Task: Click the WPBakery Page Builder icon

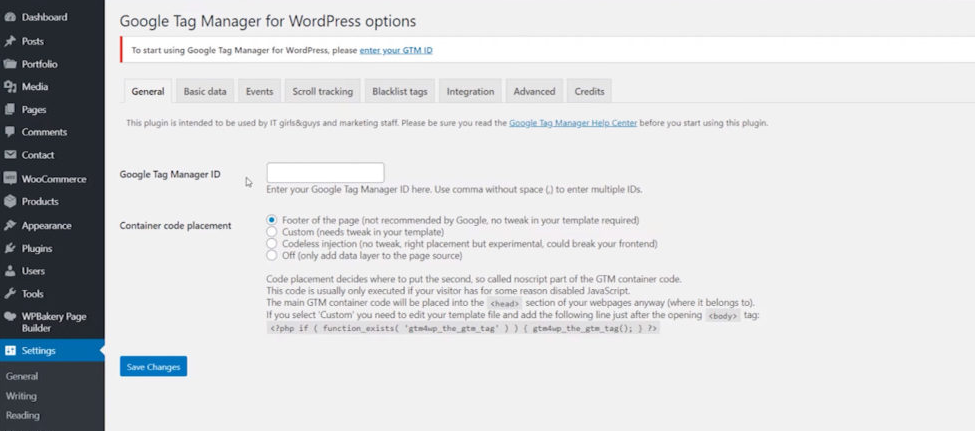Action: pyautogui.click(x=10, y=317)
